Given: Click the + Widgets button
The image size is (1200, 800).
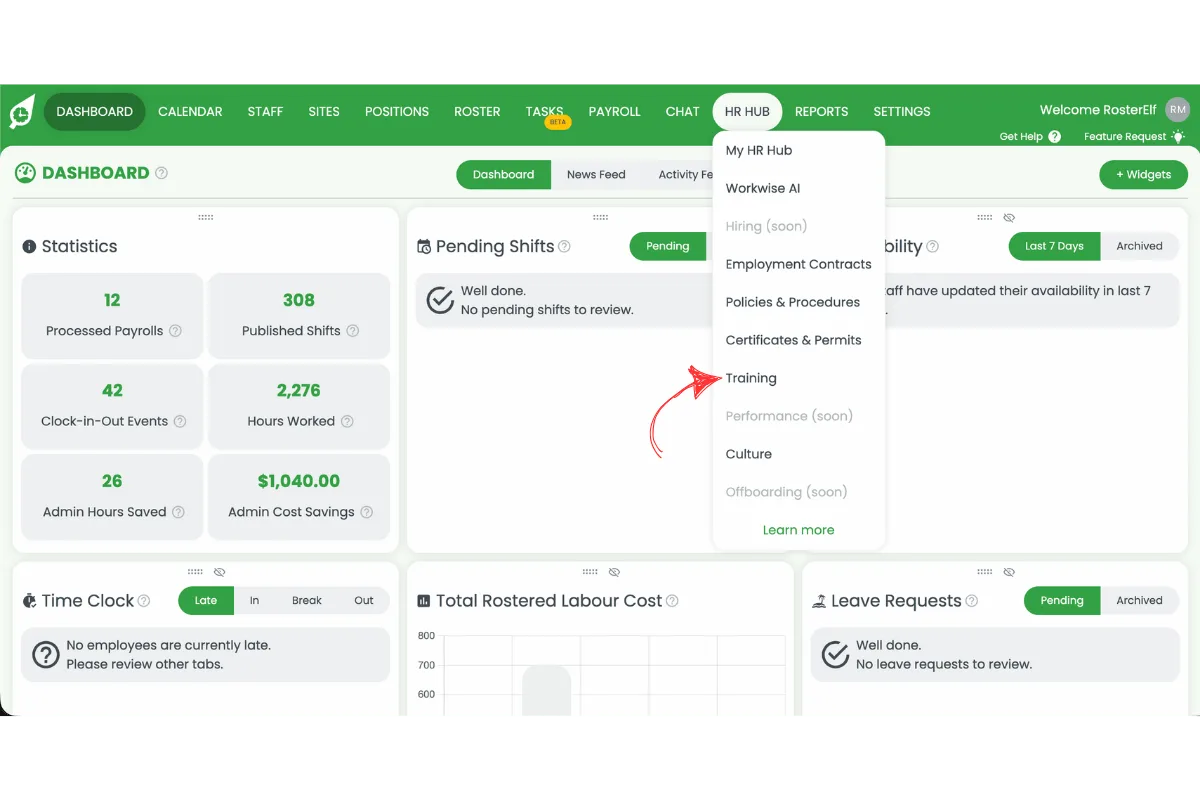Looking at the screenshot, I should click(x=1143, y=174).
